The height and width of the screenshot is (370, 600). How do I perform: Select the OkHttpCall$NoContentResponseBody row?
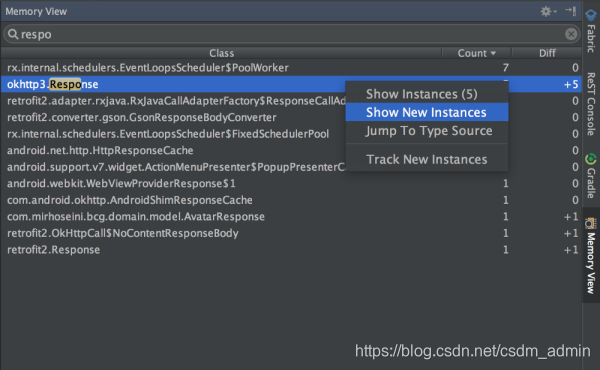coord(291,233)
